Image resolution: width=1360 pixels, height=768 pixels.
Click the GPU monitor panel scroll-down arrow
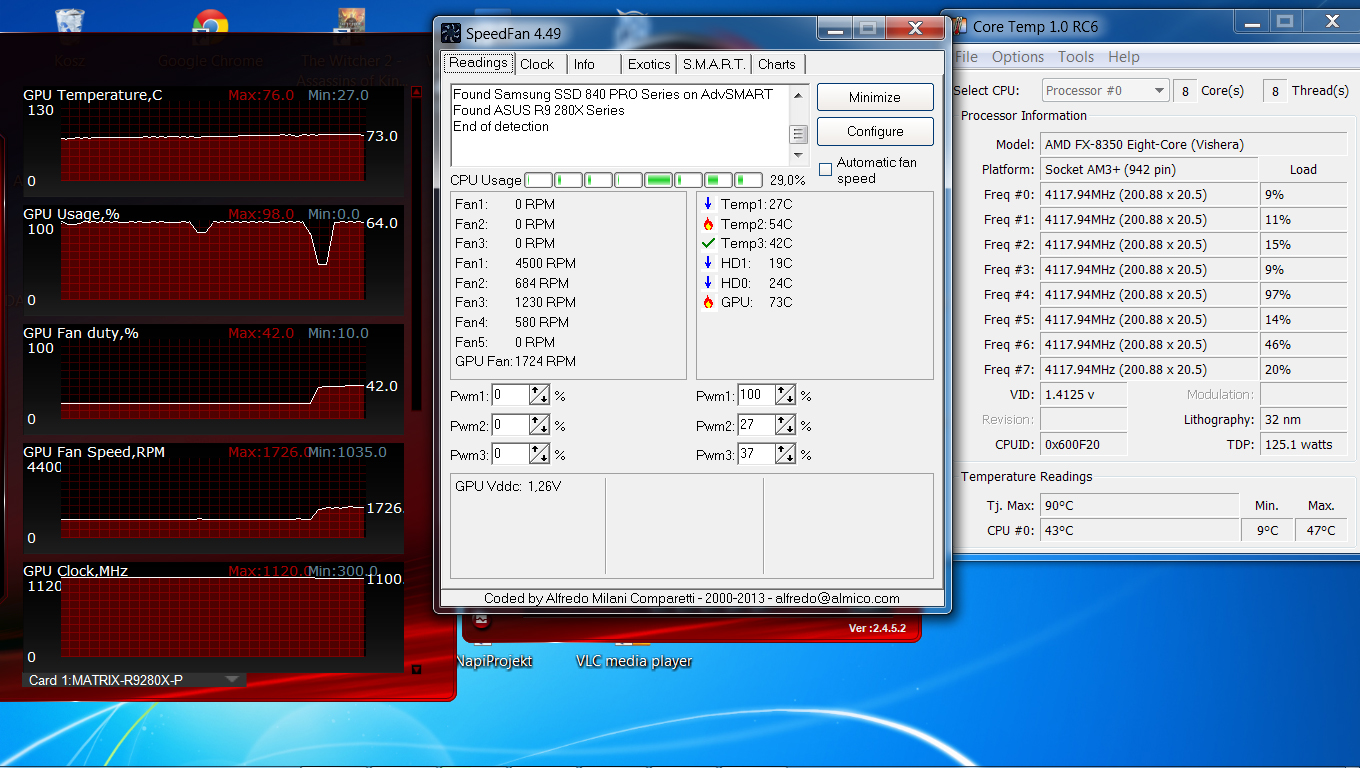pyautogui.click(x=417, y=669)
